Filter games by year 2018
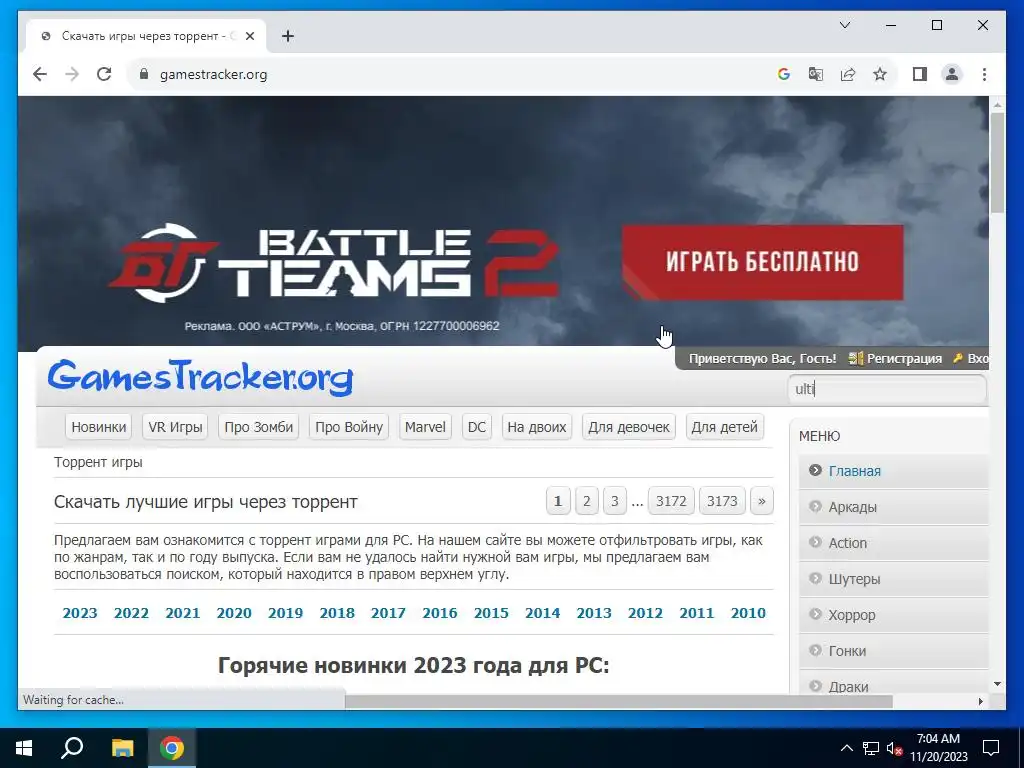Image resolution: width=1024 pixels, height=768 pixels. 337,613
